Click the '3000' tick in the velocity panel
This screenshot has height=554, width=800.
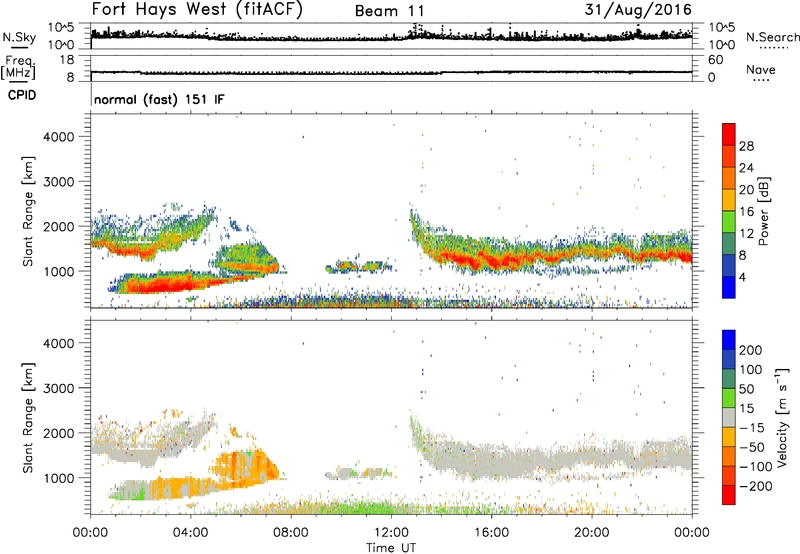[59, 388]
